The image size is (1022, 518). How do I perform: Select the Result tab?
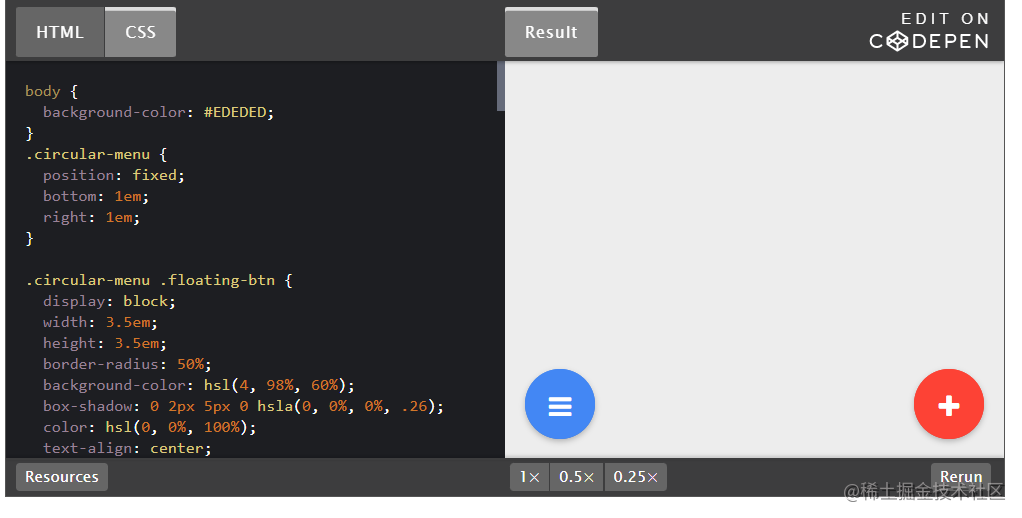[x=551, y=33]
